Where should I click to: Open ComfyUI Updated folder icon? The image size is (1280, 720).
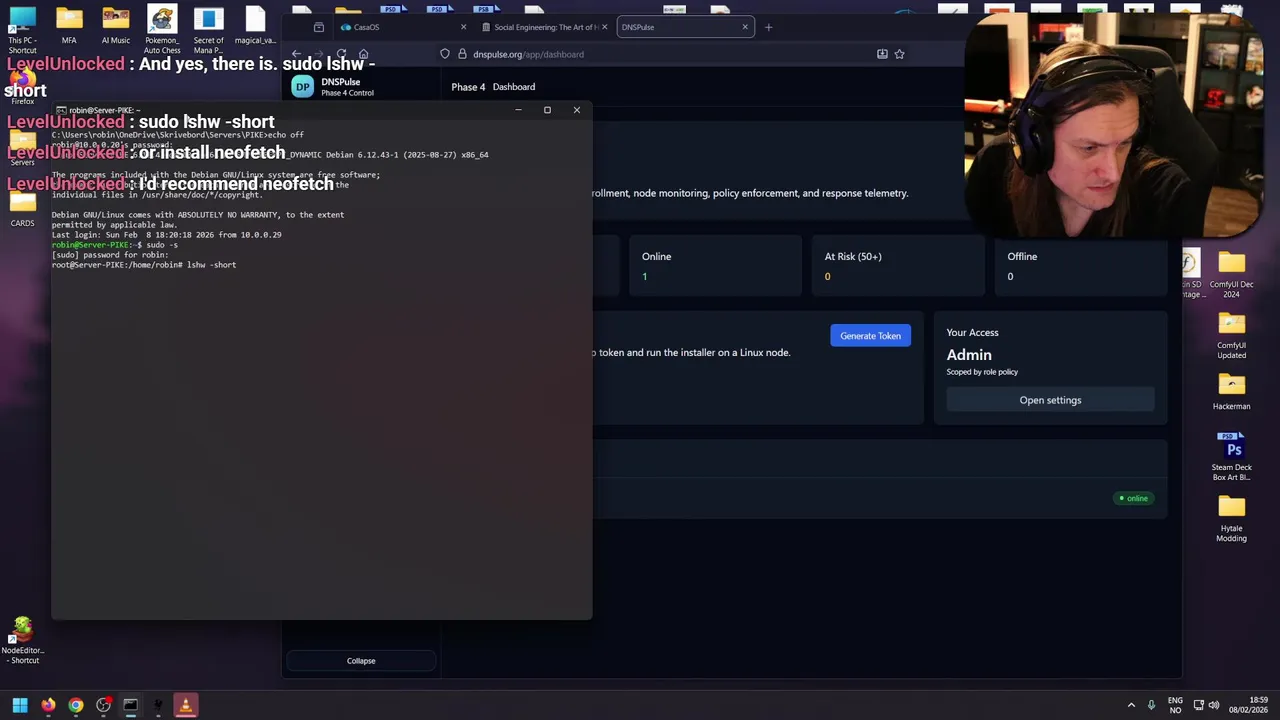1231,335
